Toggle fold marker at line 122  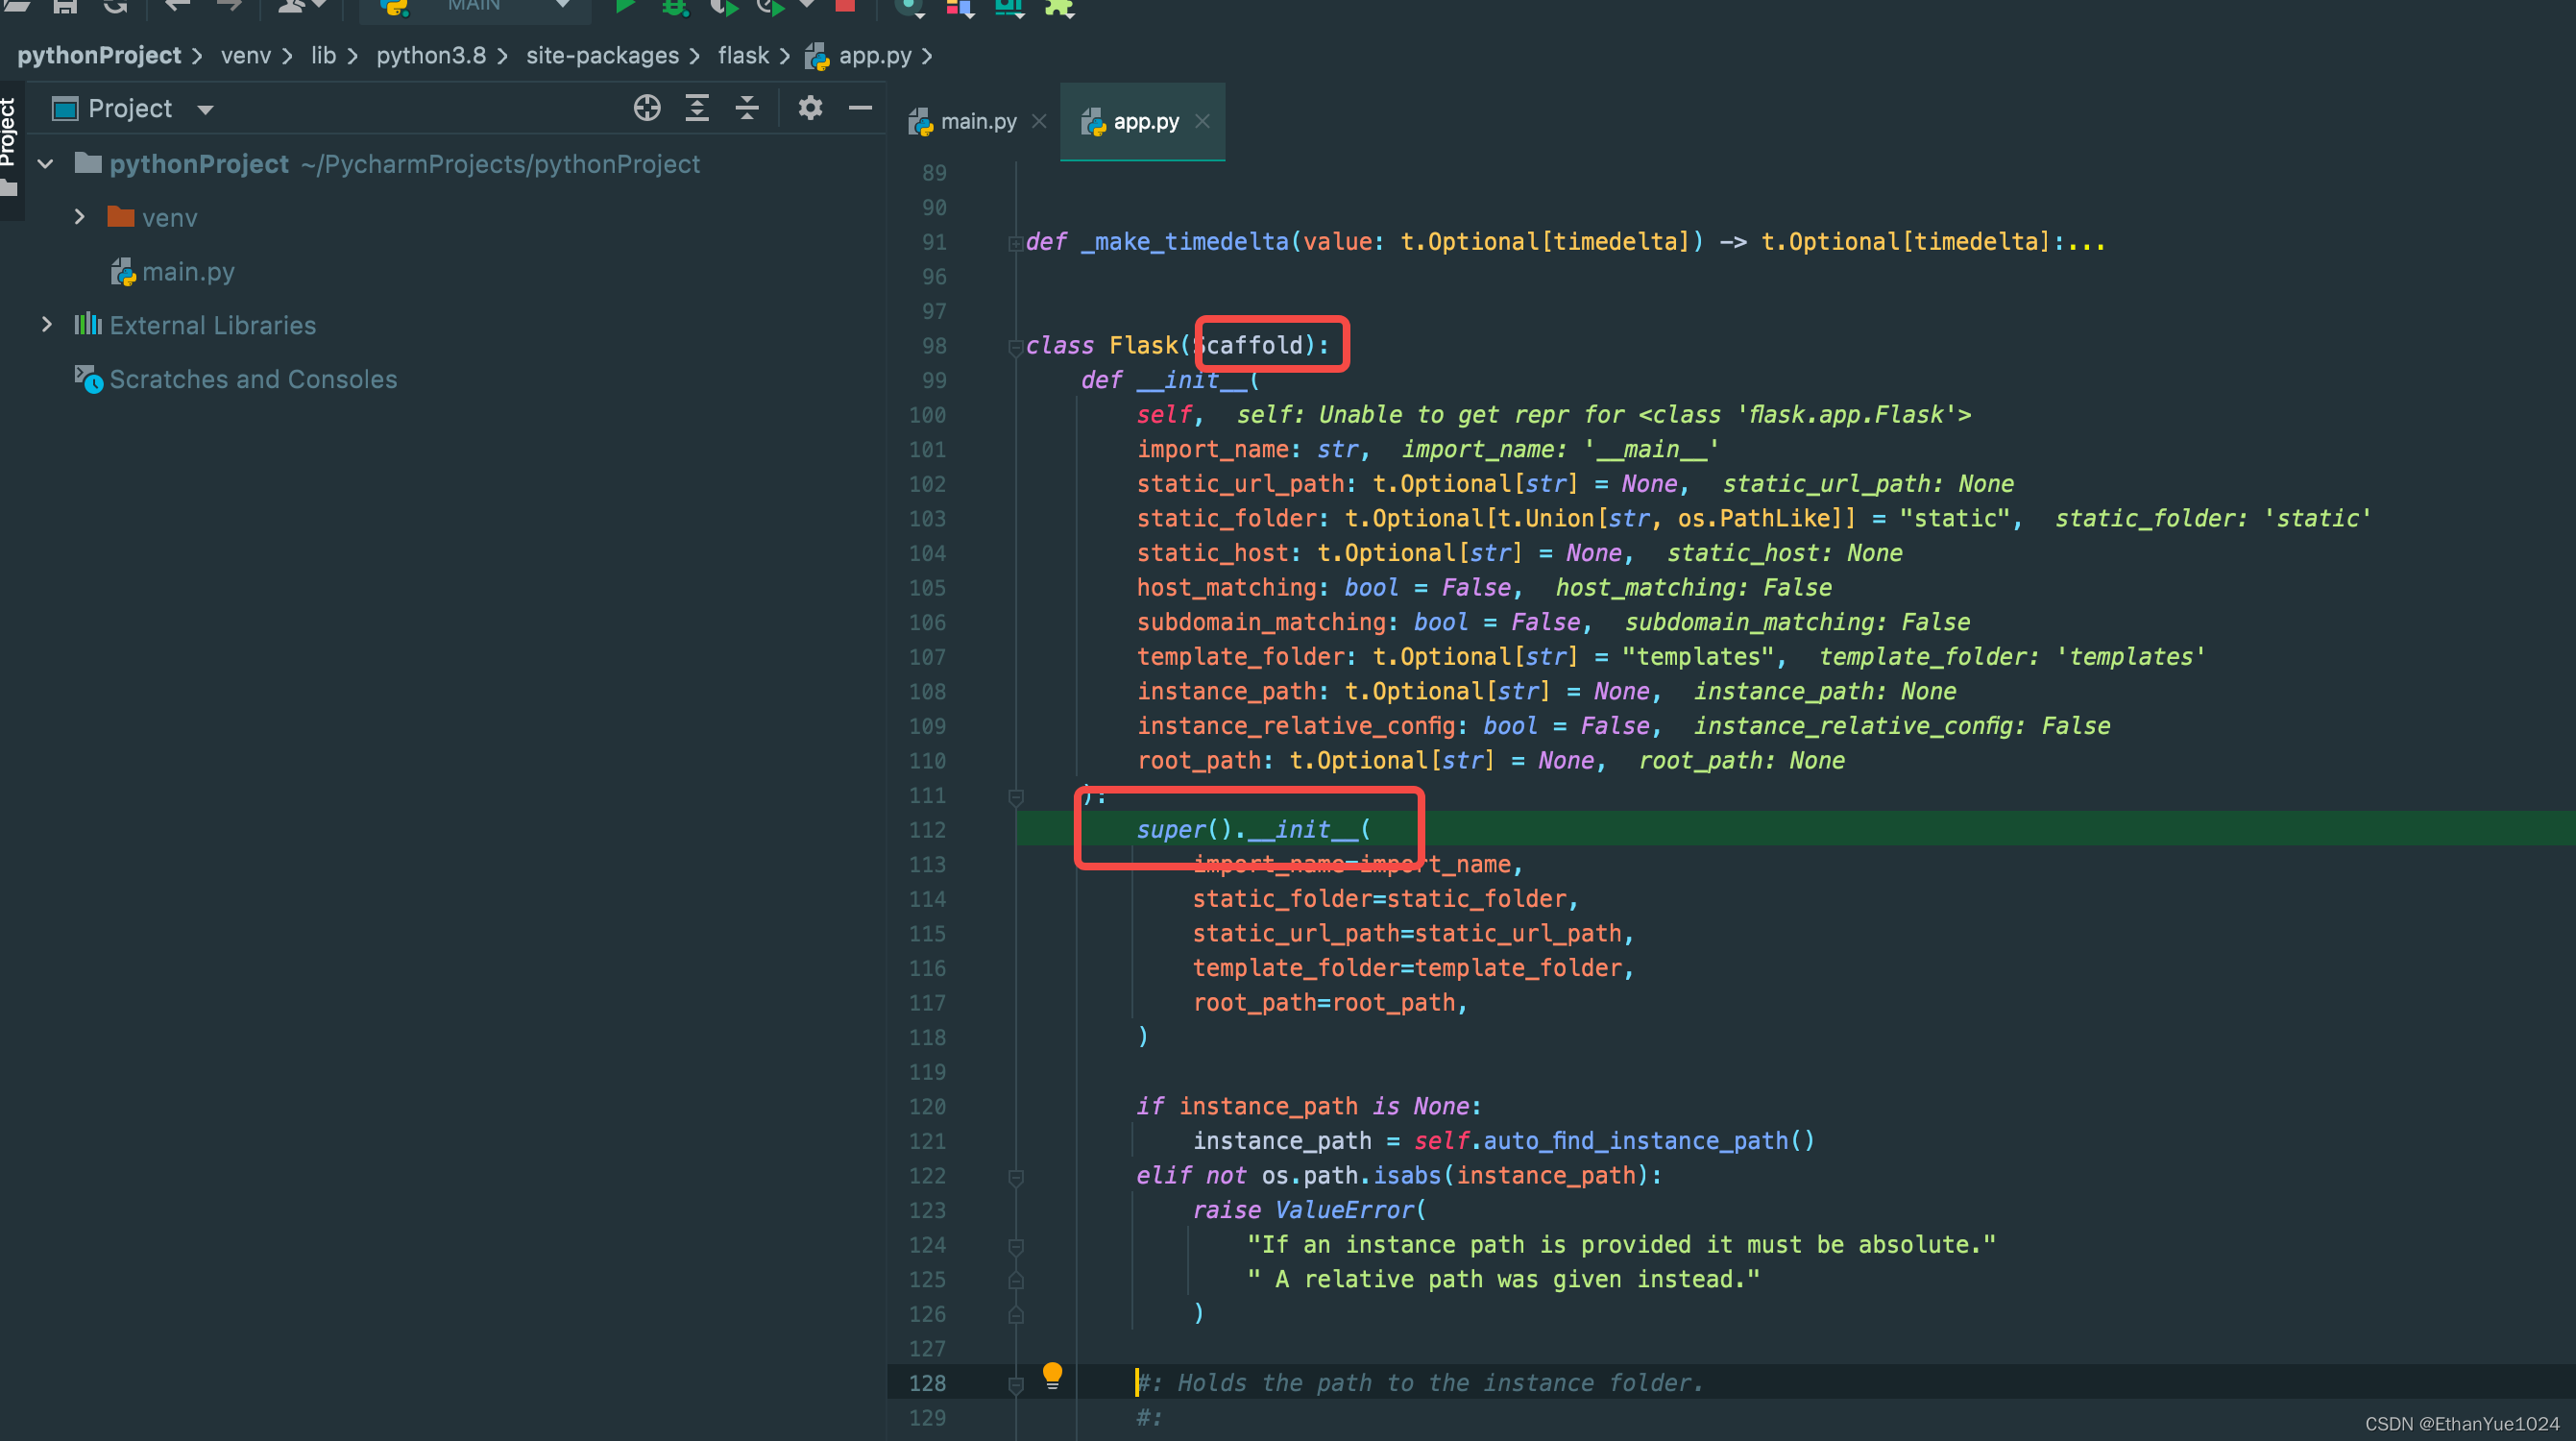click(1015, 1177)
